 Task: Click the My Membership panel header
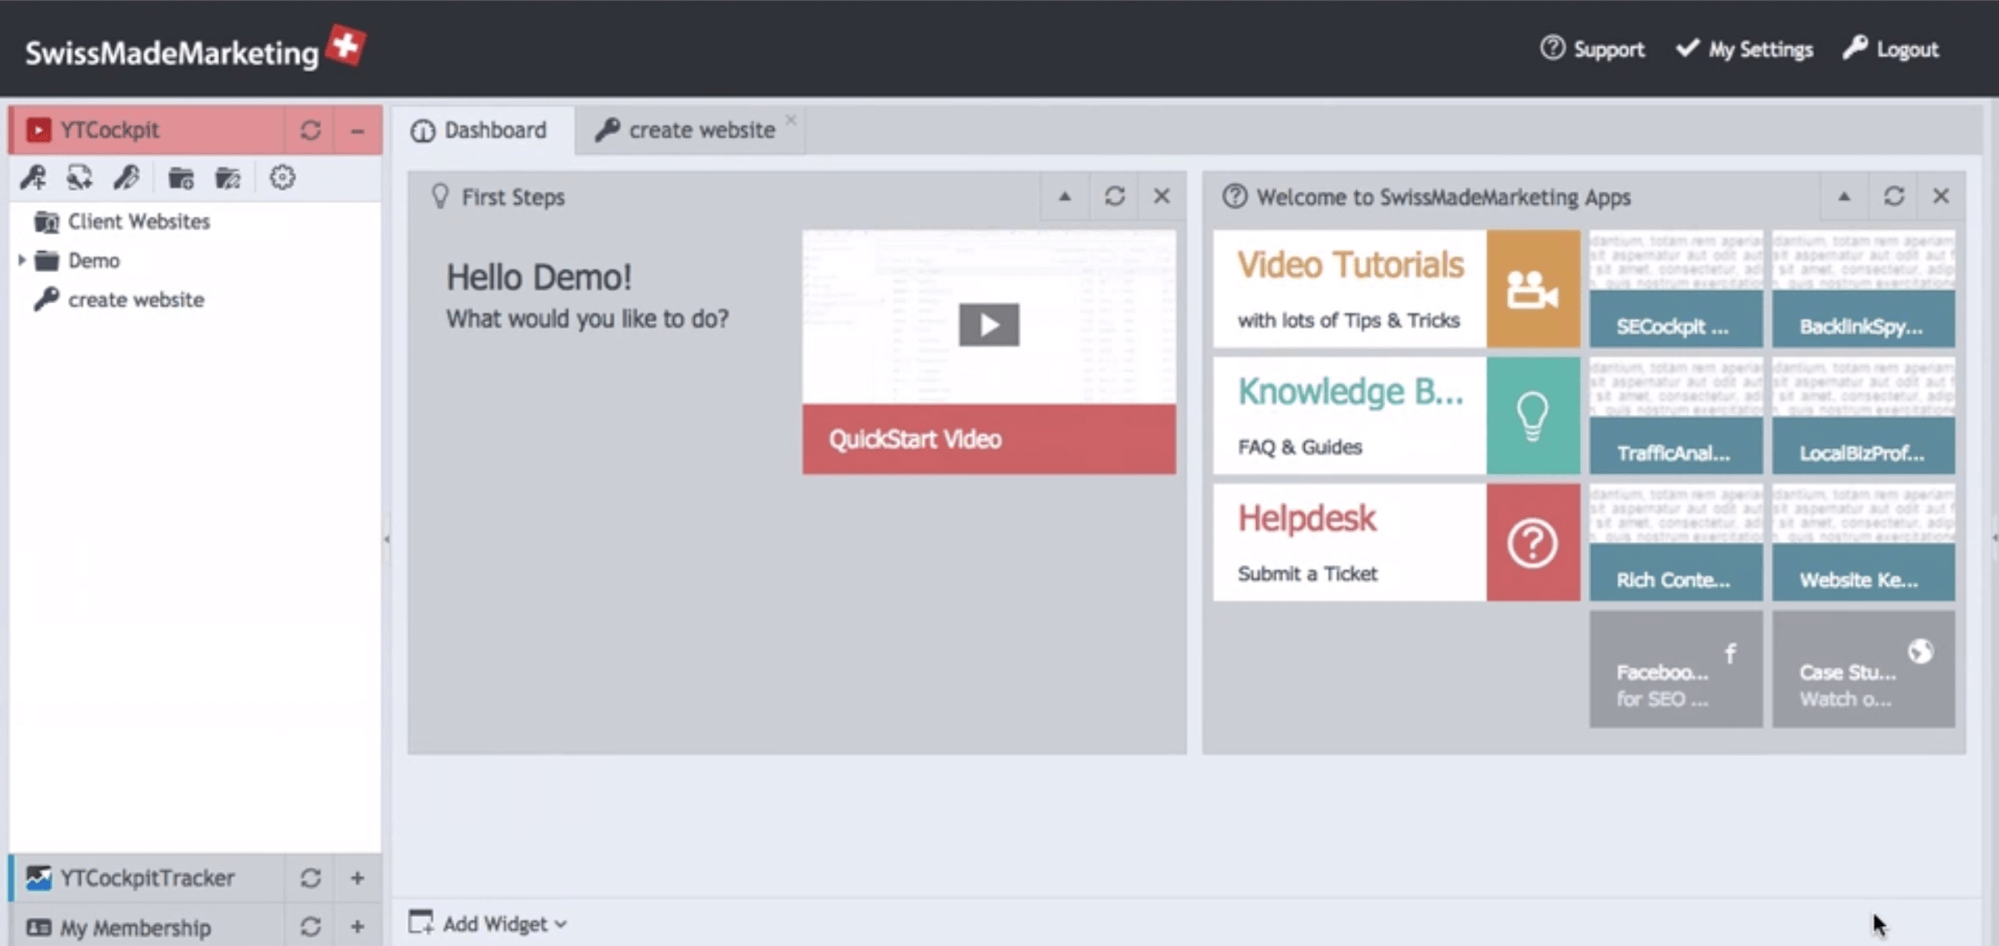pyautogui.click(x=147, y=927)
